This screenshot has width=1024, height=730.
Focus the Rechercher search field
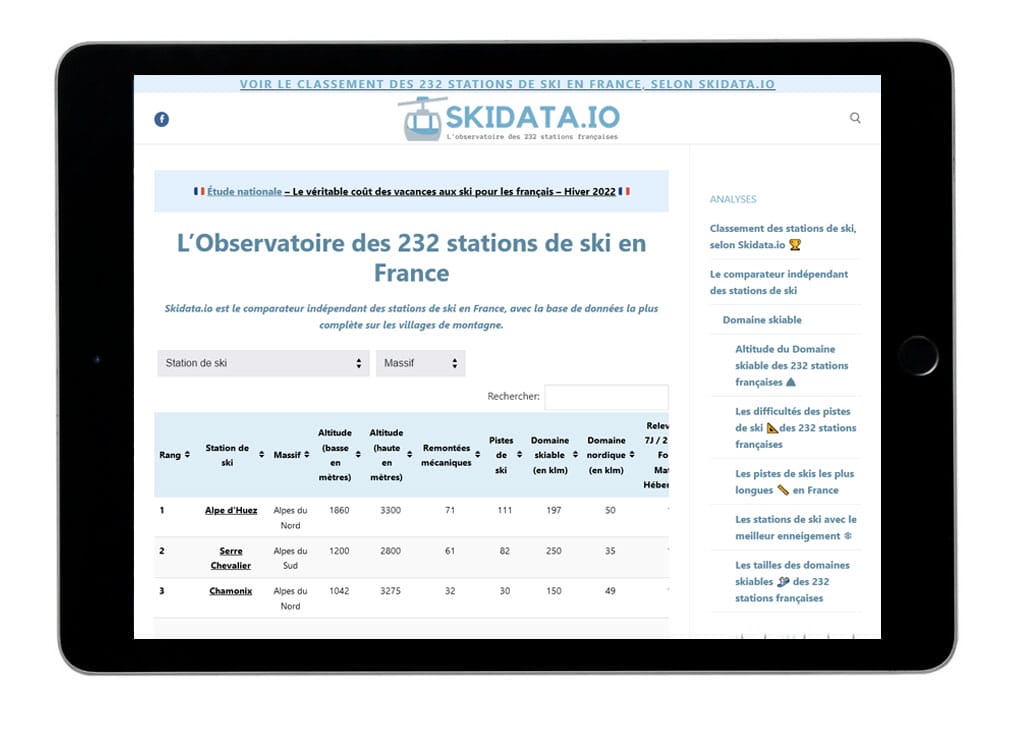point(606,396)
